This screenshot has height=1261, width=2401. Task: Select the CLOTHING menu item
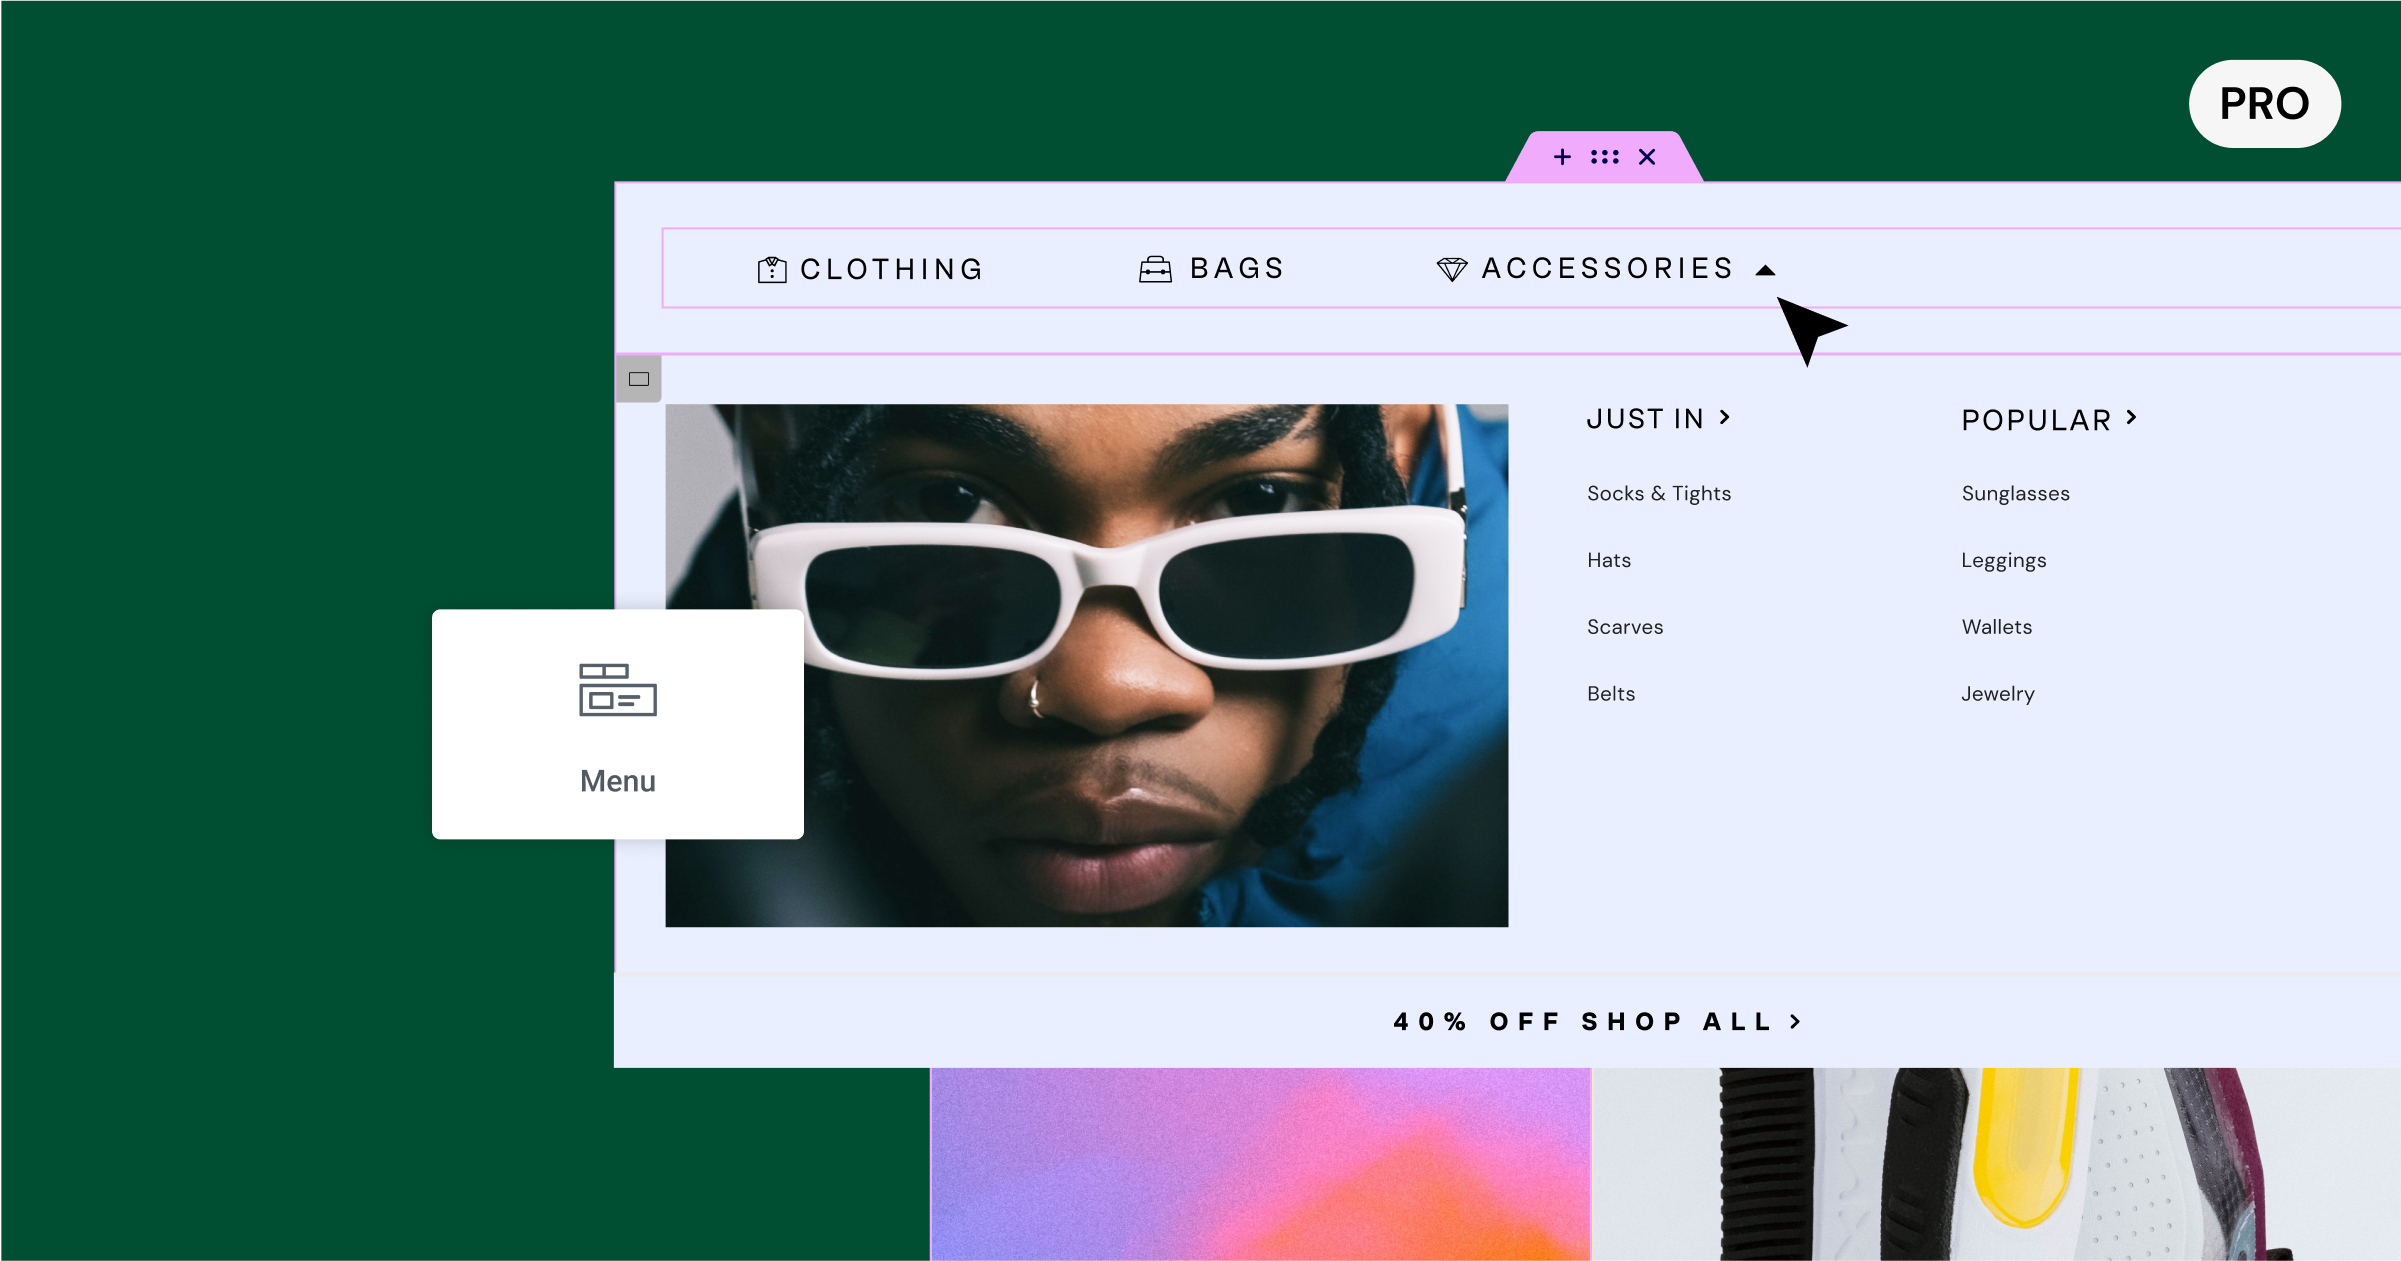tap(870, 267)
